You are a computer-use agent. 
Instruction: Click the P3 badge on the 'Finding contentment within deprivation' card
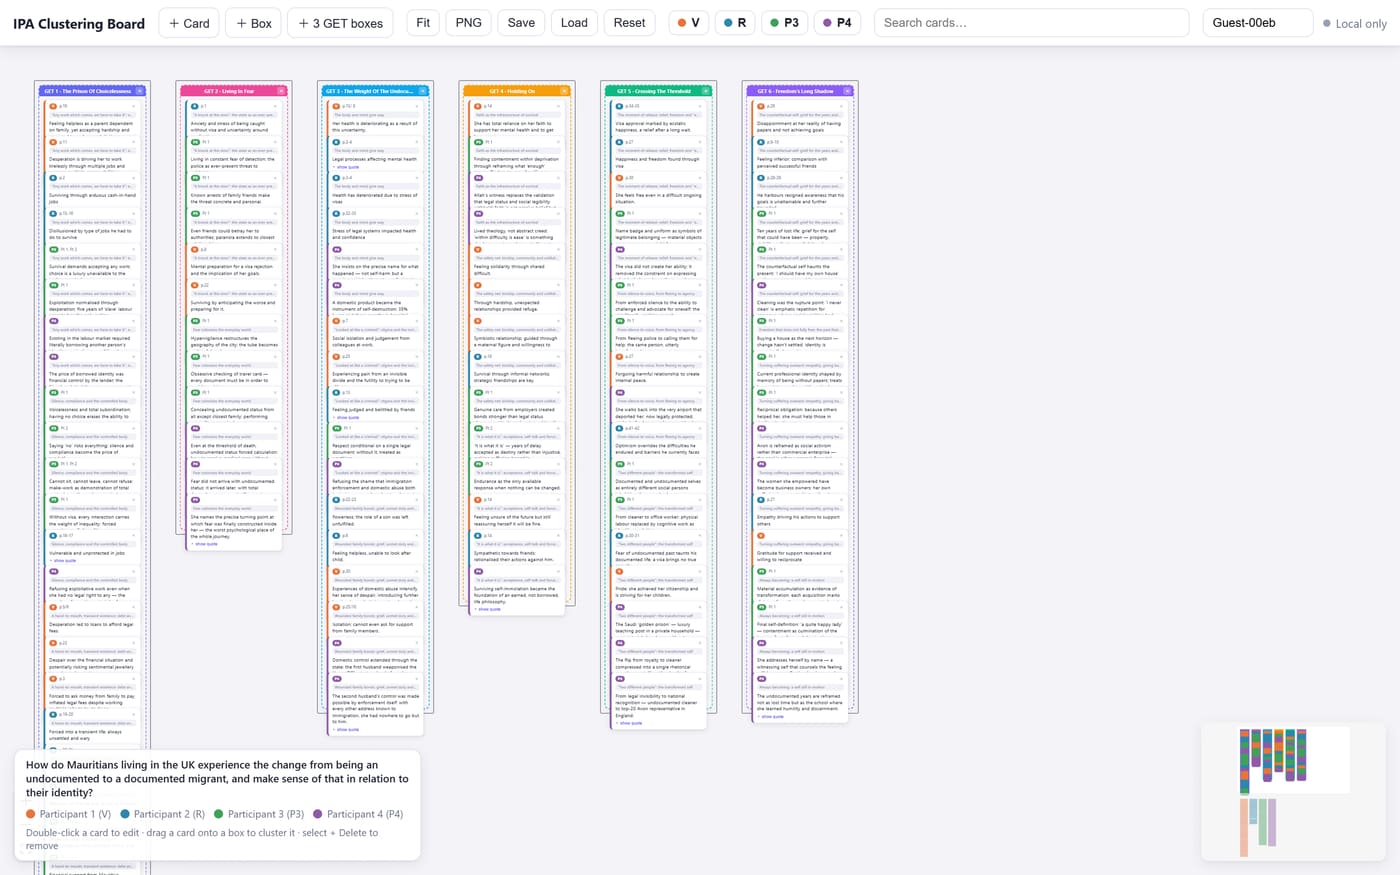tap(478, 142)
